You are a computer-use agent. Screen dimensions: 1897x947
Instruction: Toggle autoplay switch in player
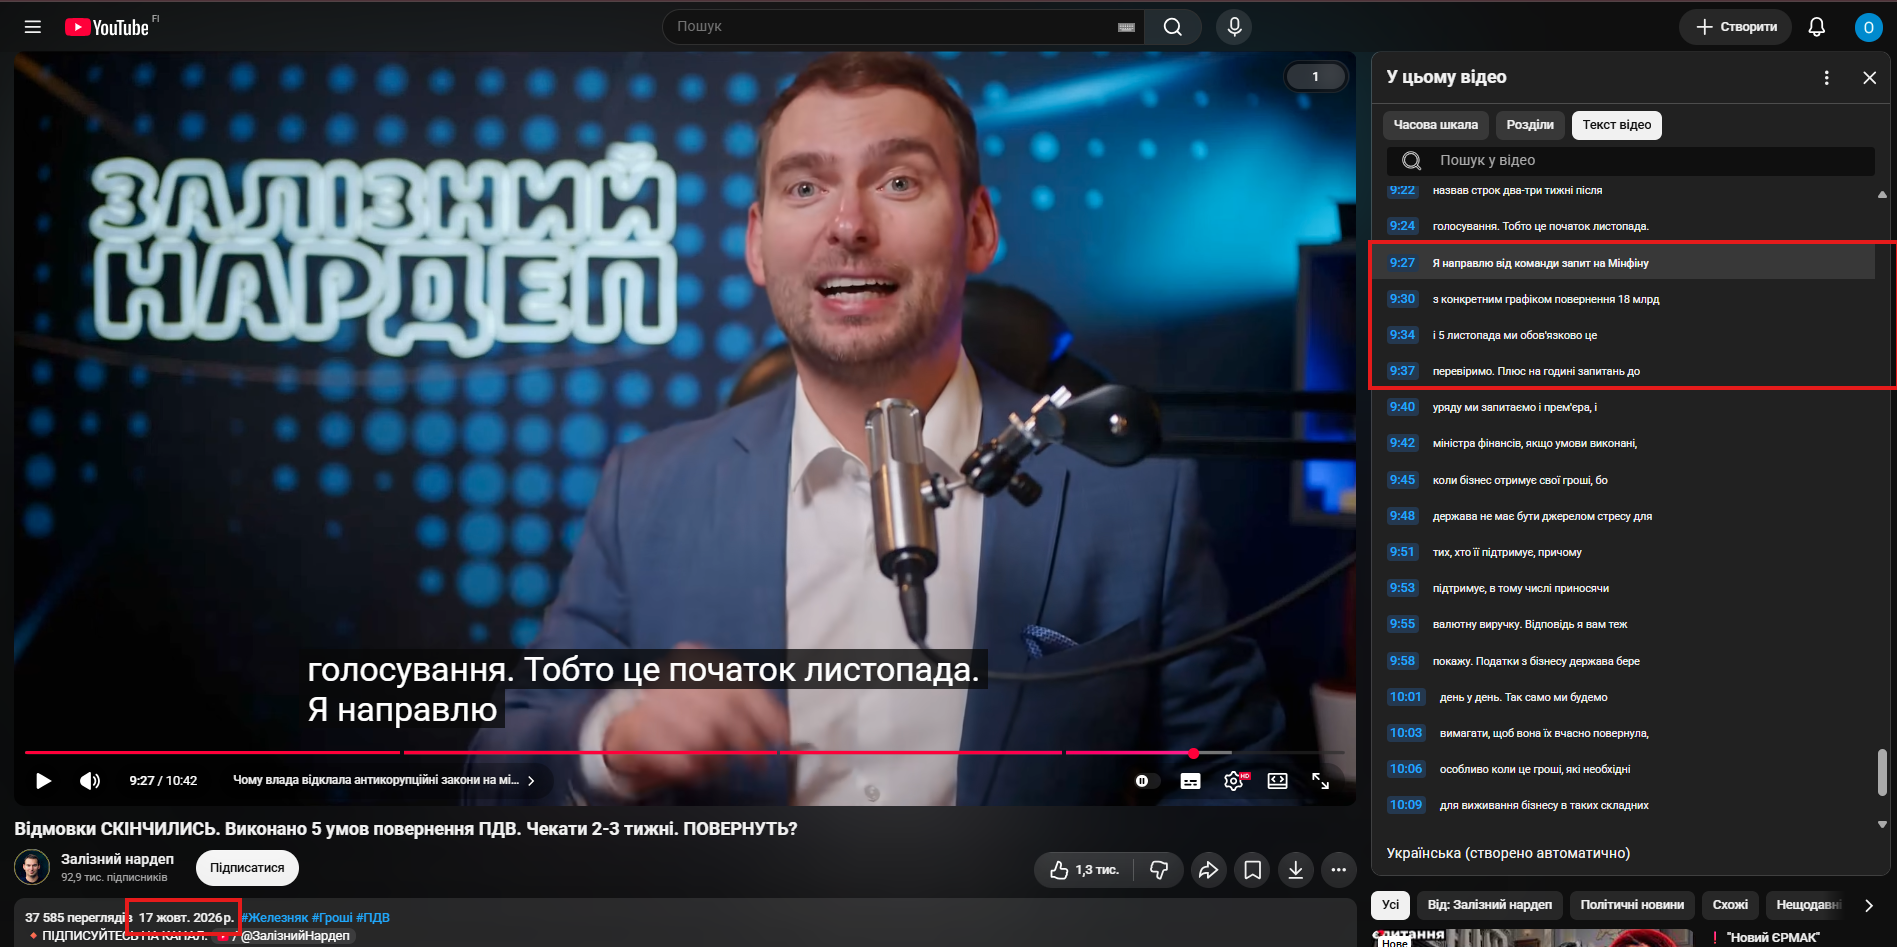click(x=1146, y=781)
